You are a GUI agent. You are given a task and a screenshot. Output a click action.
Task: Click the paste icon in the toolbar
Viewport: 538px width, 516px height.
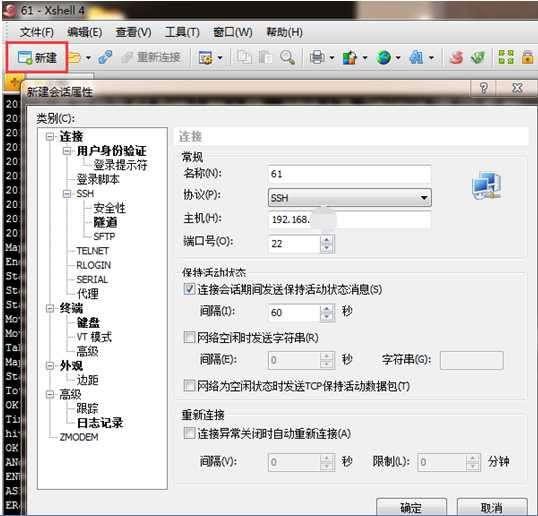coord(265,57)
